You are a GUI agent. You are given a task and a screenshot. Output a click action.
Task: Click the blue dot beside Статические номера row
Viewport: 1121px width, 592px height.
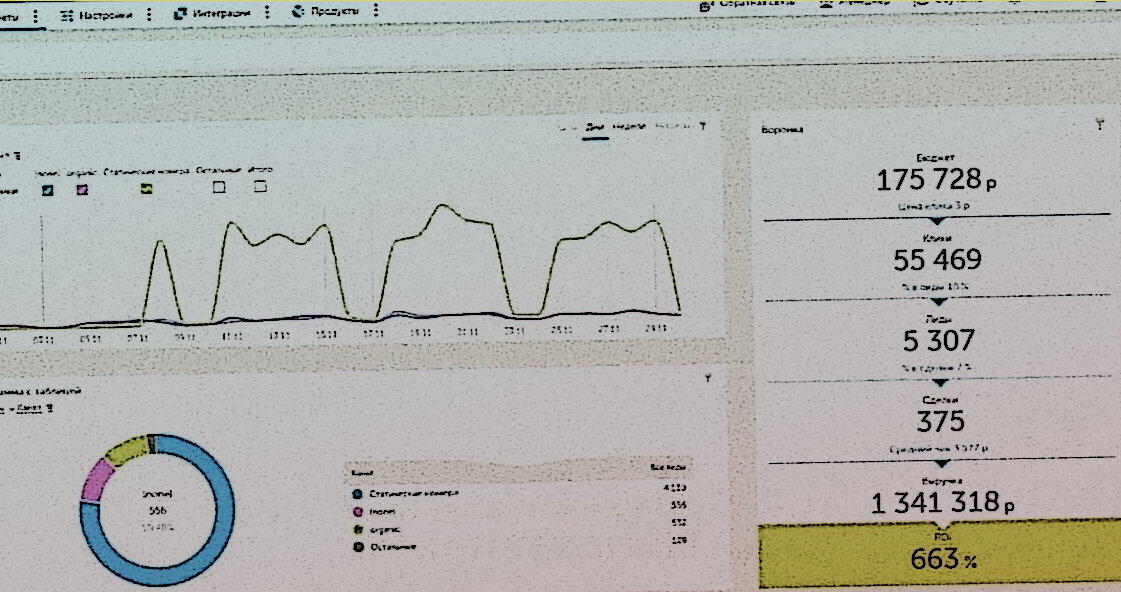pyautogui.click(x=357, y=494)
